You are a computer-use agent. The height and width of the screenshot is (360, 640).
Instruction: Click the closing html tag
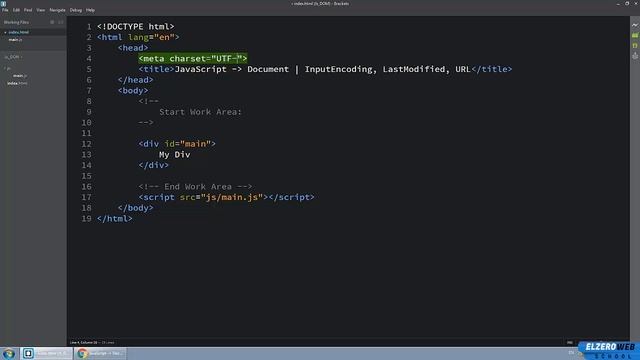pyautogui.click(x=115, y=219)
